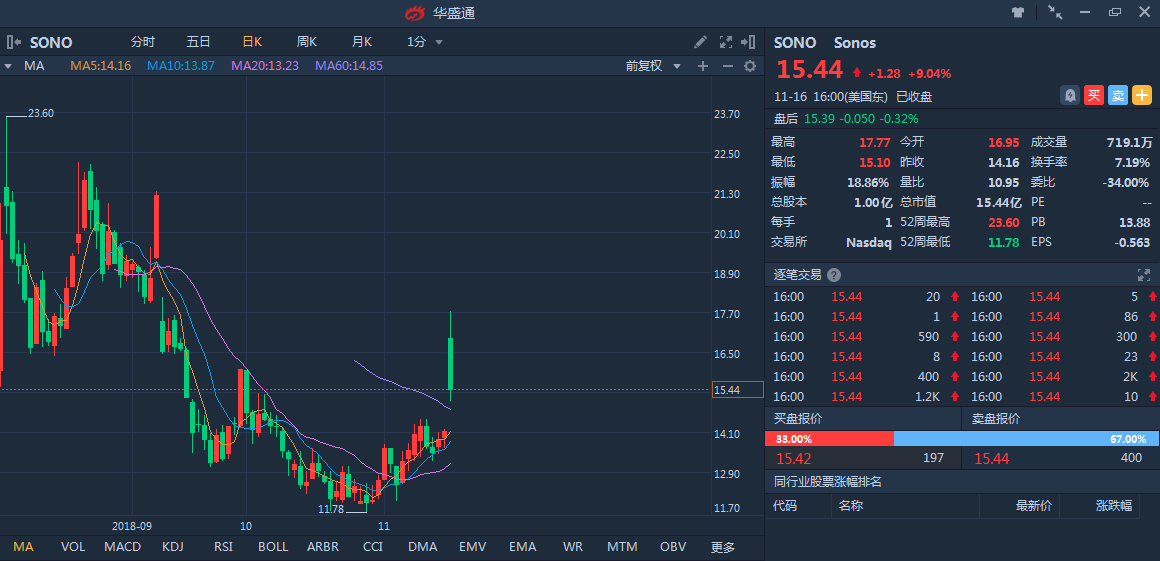Image resolution: width=1160 pixels, height=561 pixels.
Task: Select the MACD indicator tab
Action: click(123, 547)
